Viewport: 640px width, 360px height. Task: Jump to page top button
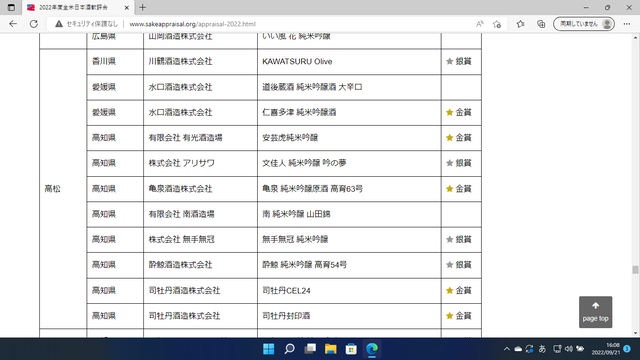click(x=596, y=312)
